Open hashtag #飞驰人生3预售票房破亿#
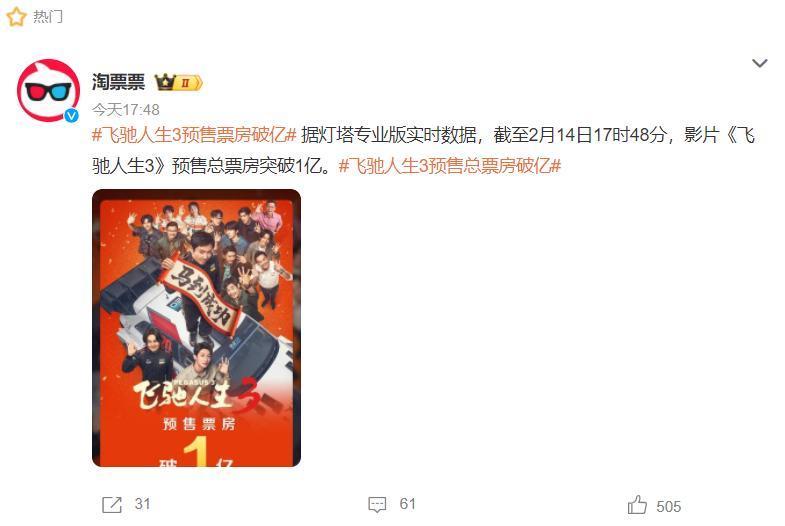 click(195, 135)
